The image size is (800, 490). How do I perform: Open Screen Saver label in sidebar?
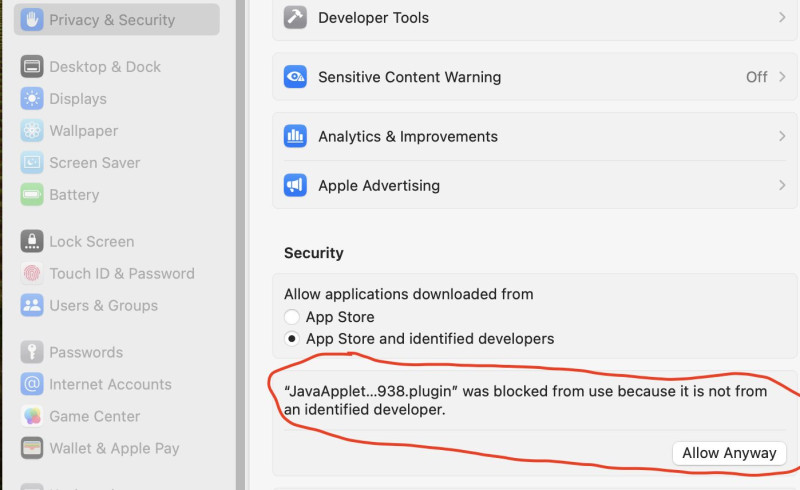94,163
